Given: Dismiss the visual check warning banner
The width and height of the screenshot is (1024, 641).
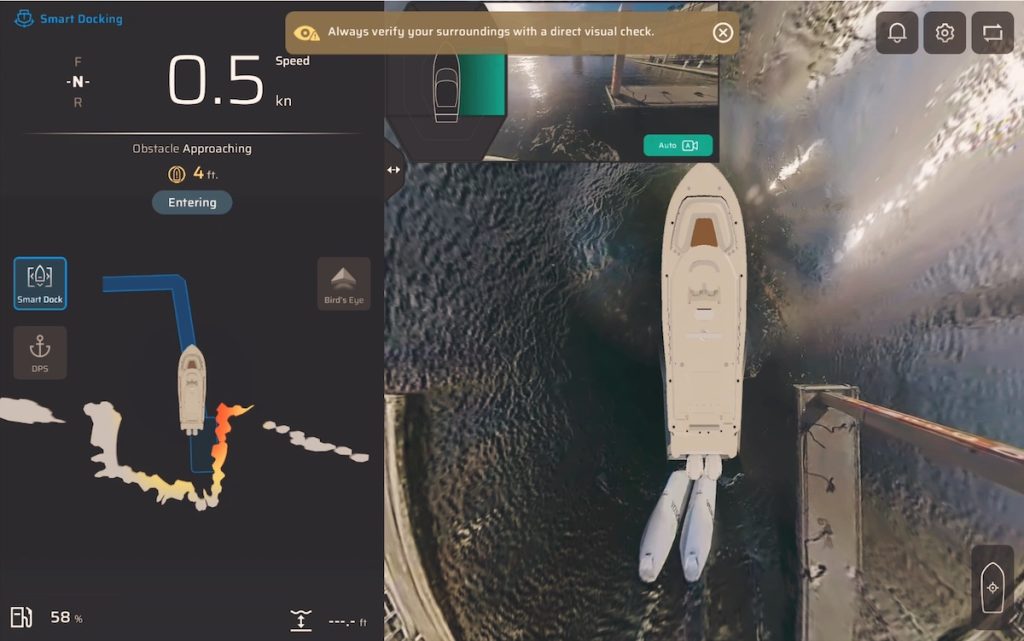Looking at the screenshot, I should point(722,32).
